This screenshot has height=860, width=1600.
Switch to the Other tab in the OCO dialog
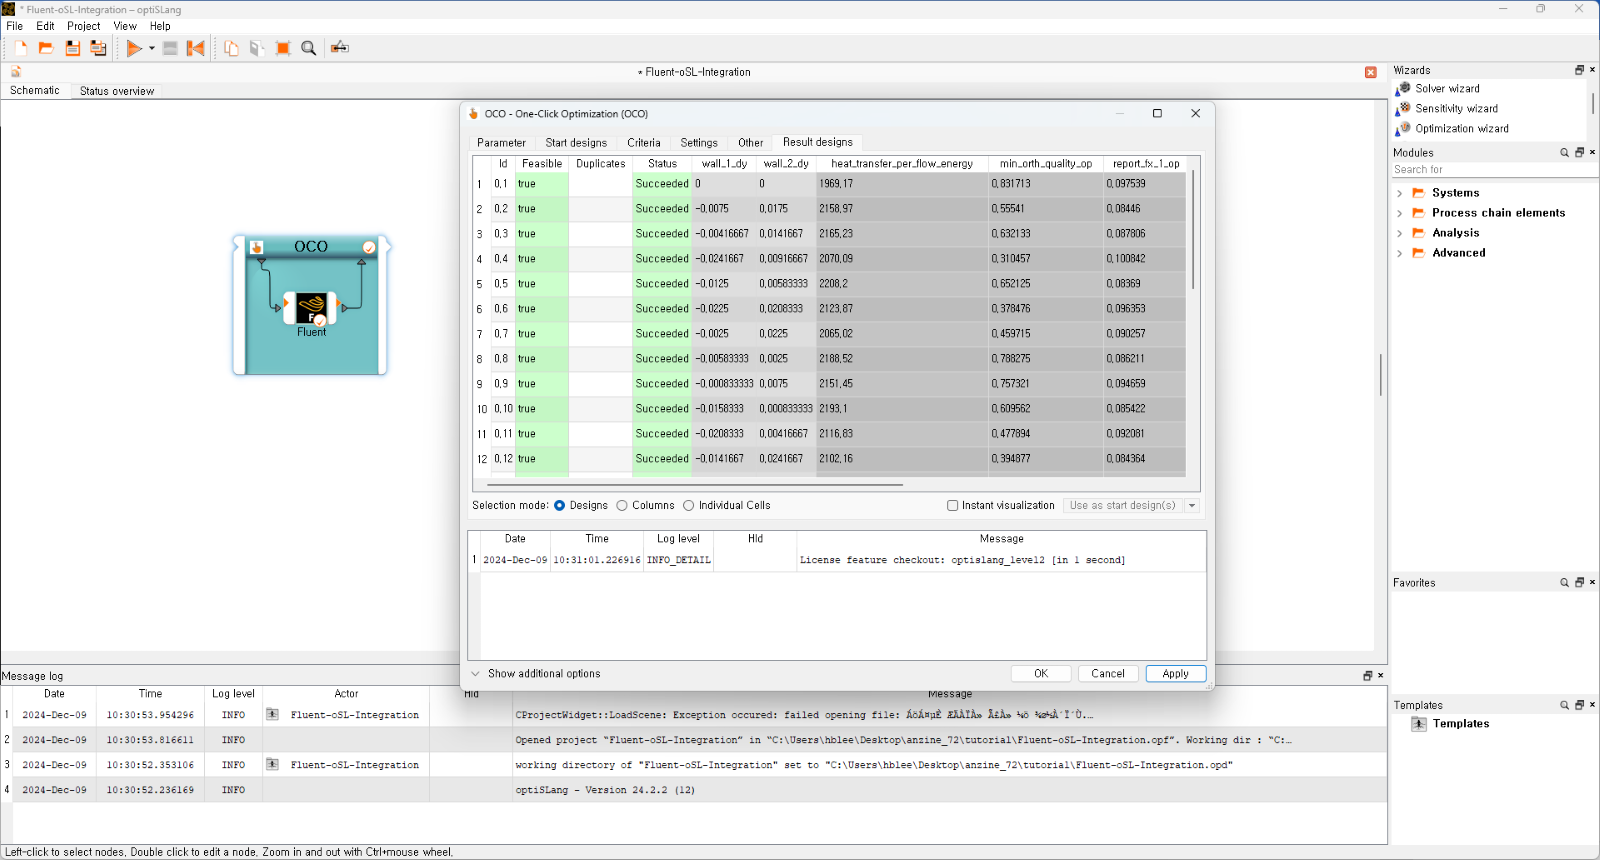pyautogui.click(x=751, y=143)
